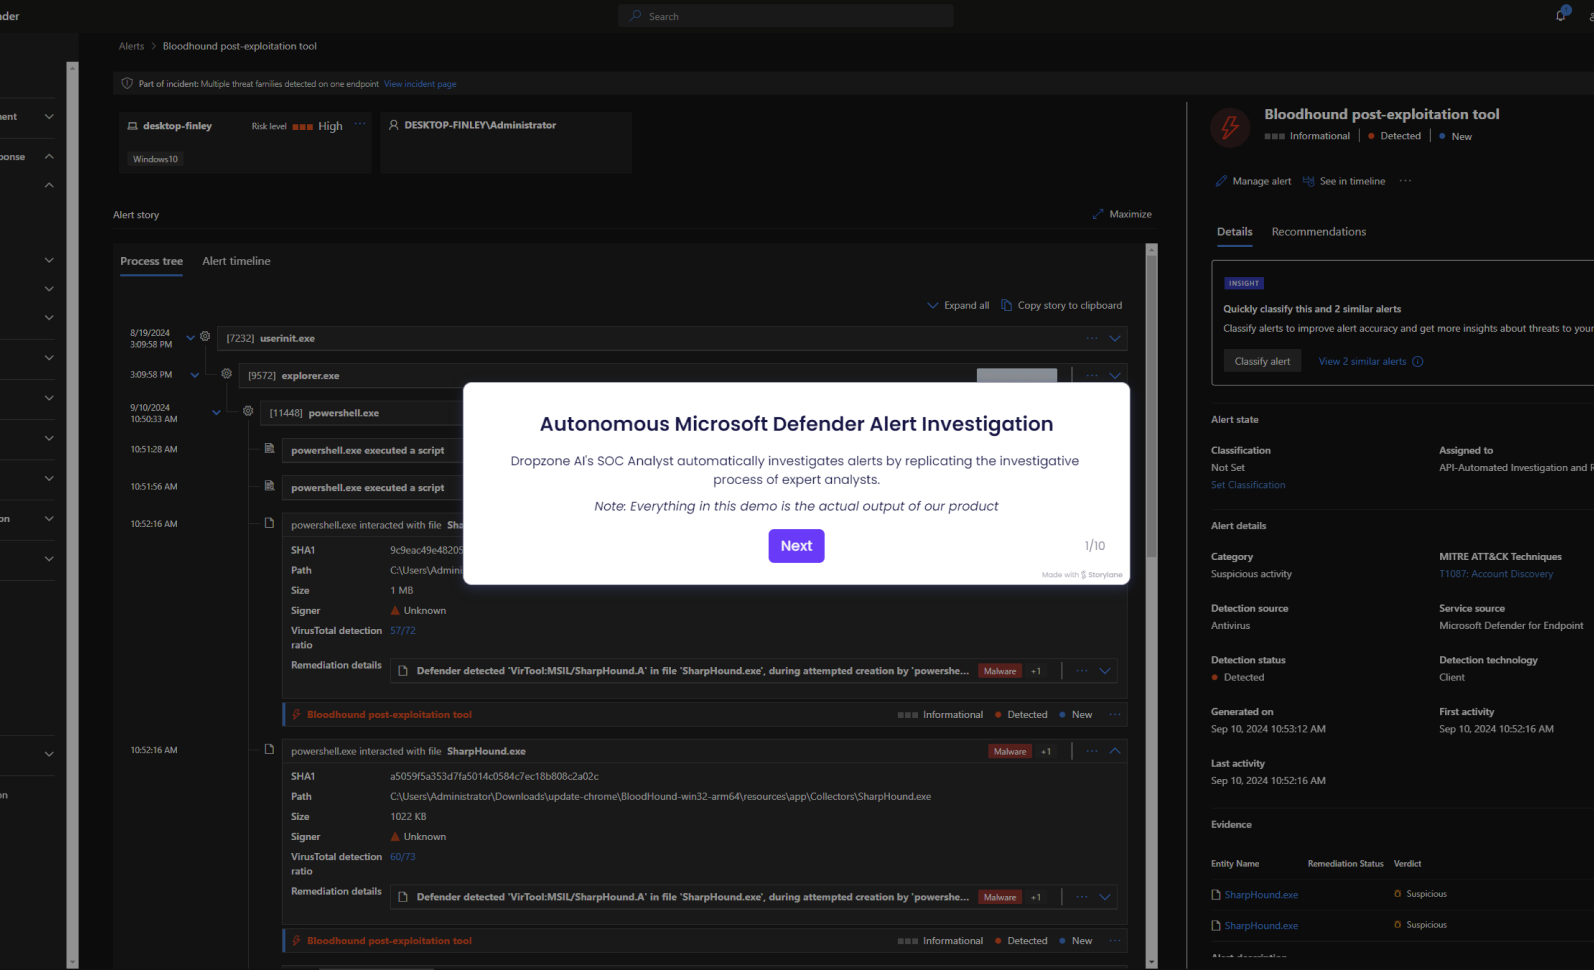The image size is (1594, 970).
Task: Click the gear icon beside userinit.exe
Action: point(205,337)
